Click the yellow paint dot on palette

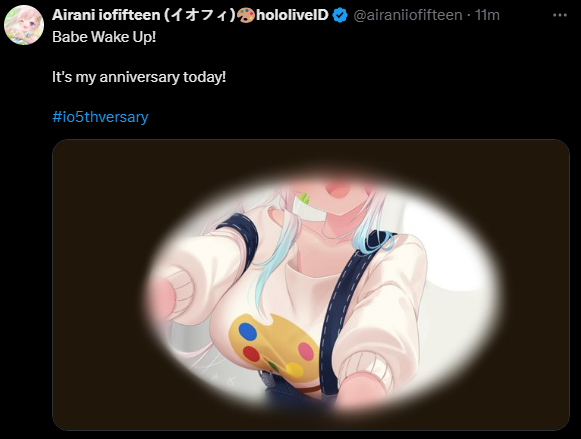(294, 369)
